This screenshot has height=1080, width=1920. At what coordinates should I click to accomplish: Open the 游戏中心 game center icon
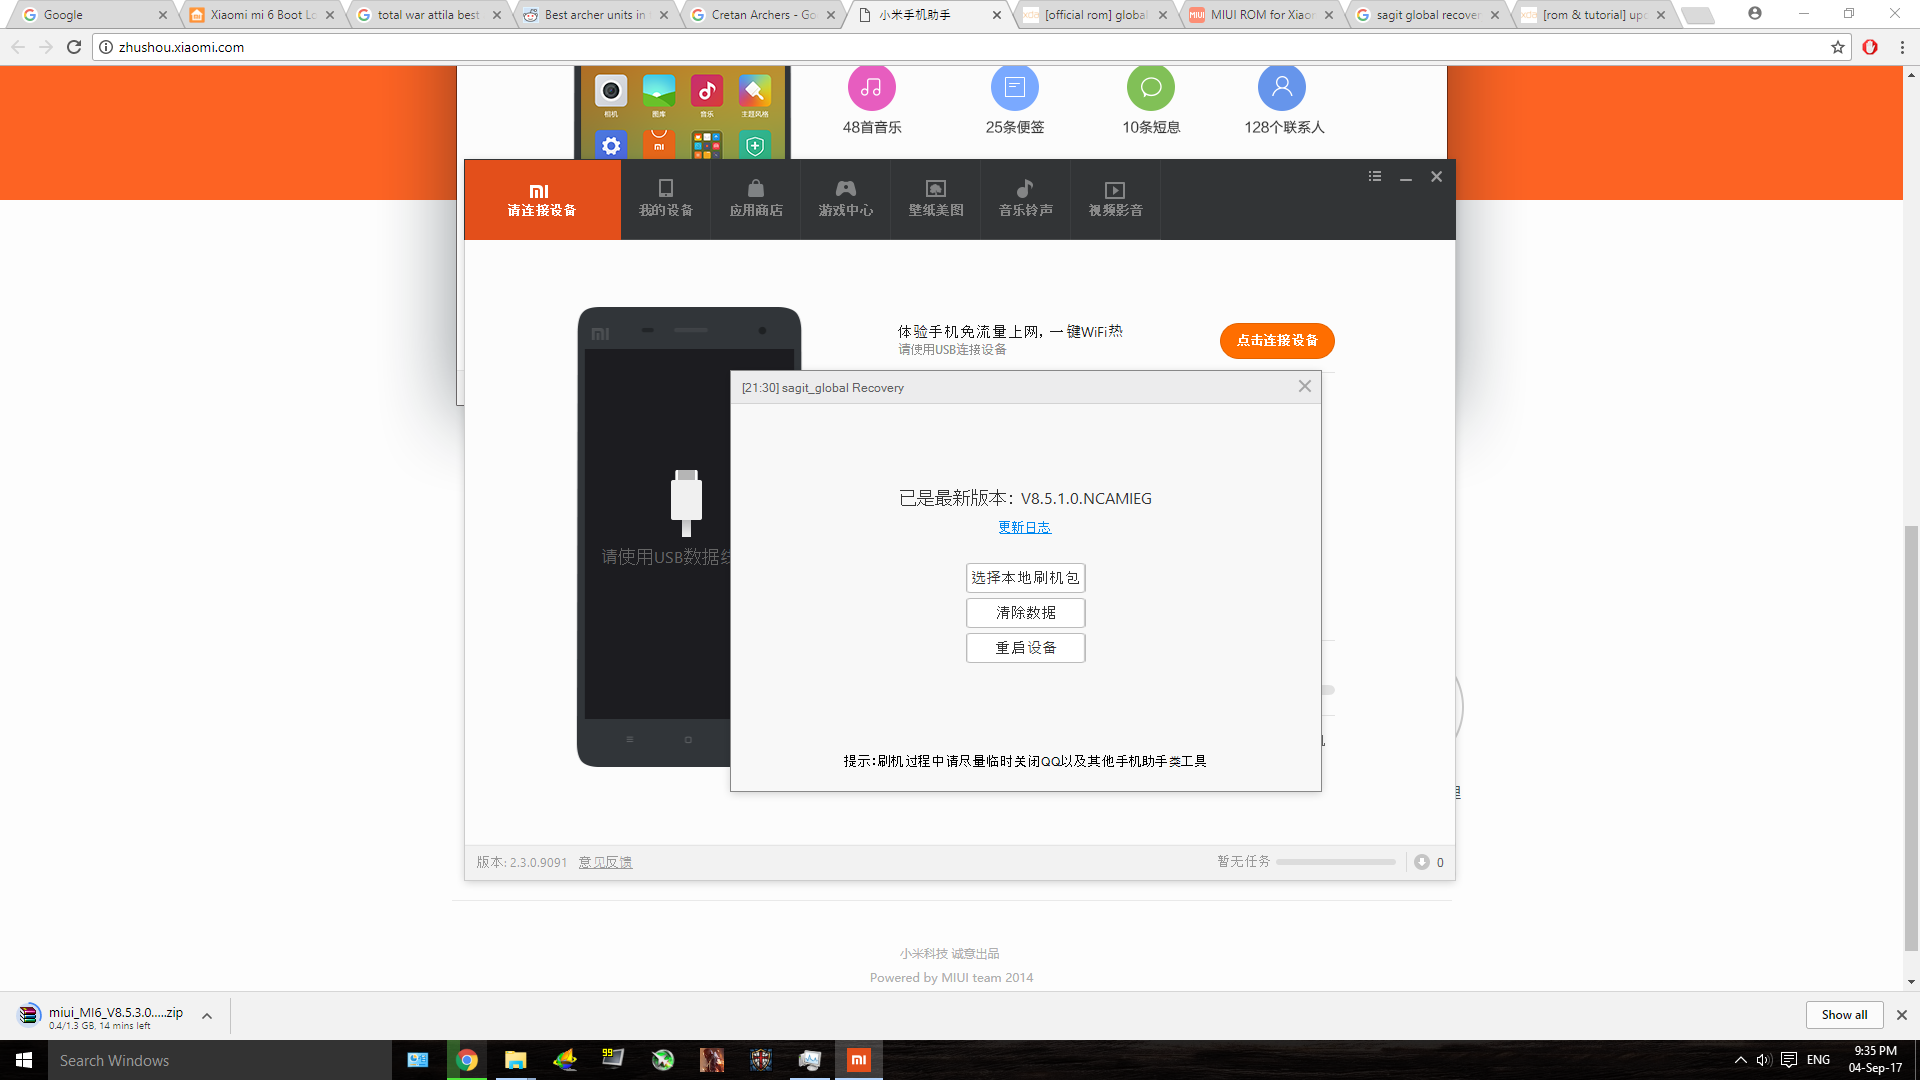pyautogui.click(x=846, y=189)
